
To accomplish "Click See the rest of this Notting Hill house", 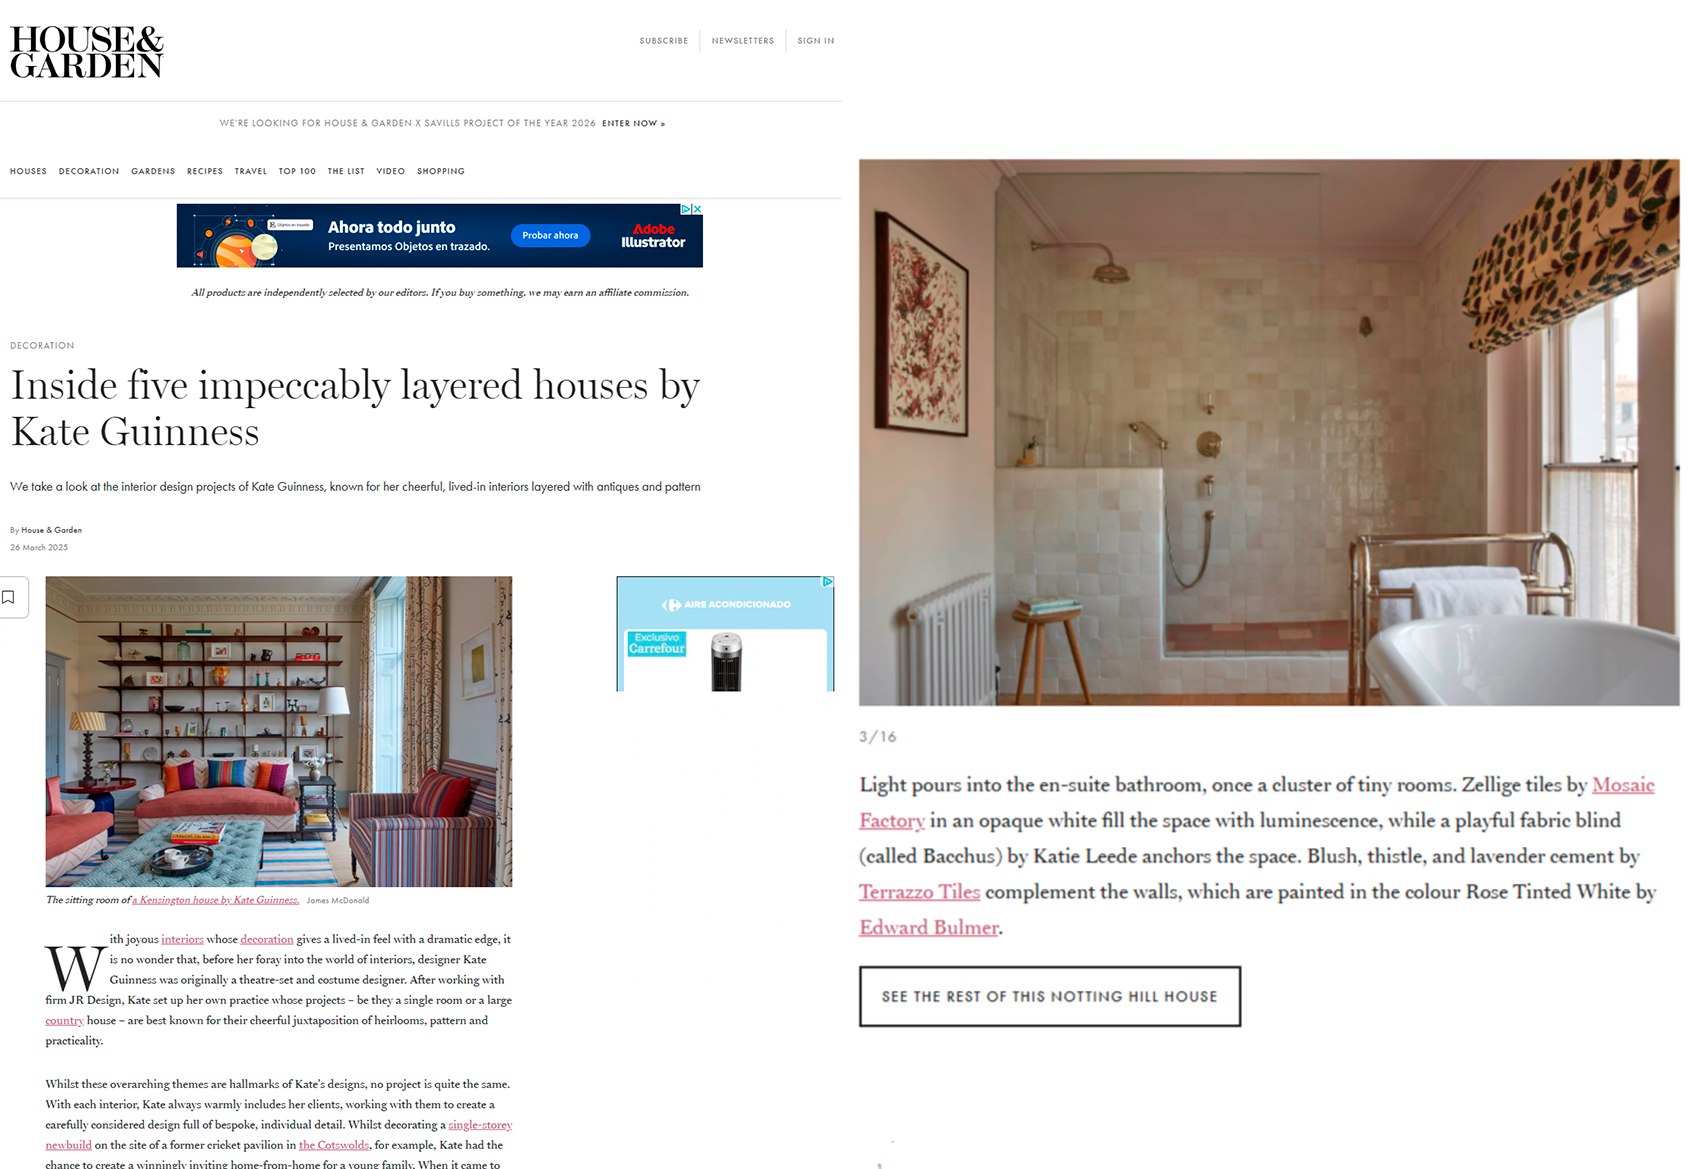I will (1050, 996).
